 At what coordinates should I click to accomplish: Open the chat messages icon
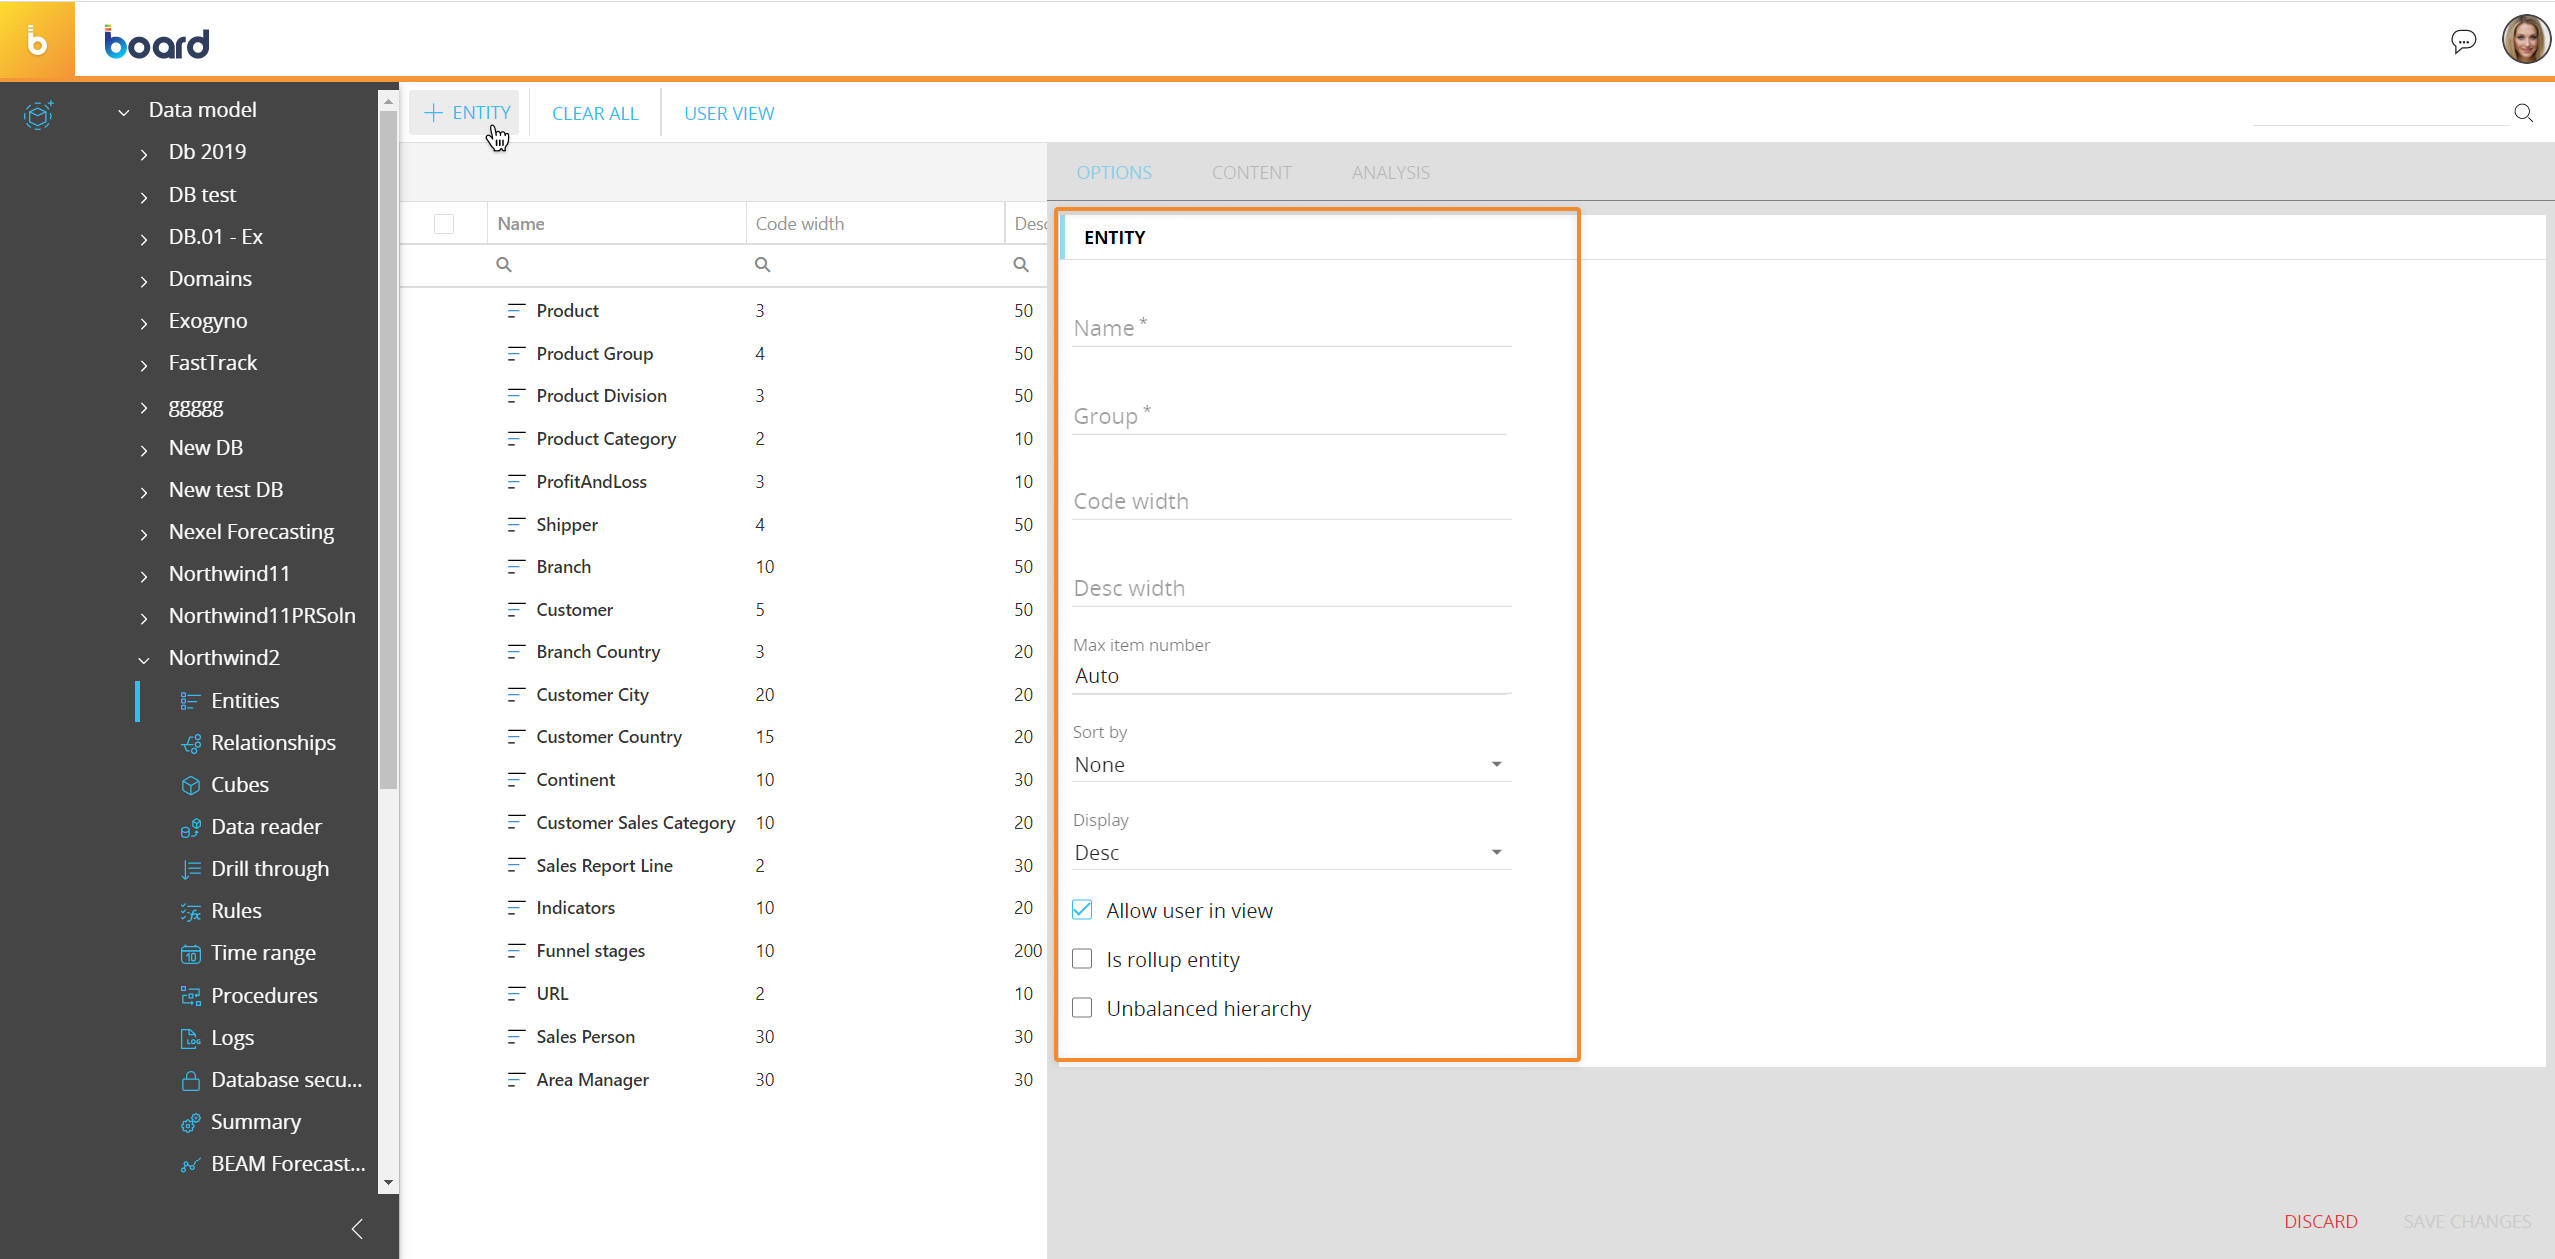[x=2463, y=41]
